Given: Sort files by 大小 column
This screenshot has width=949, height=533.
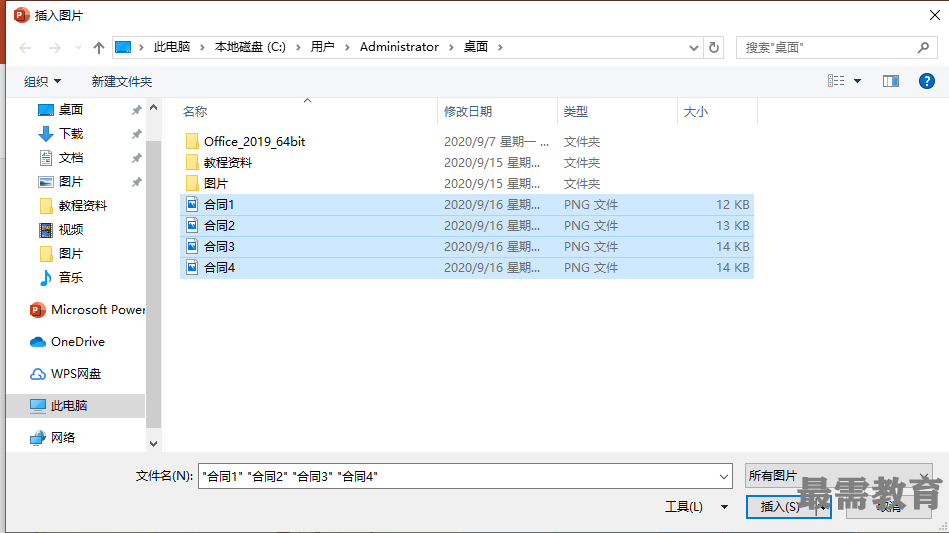Looking at the screenshot, I should point(695,111).
